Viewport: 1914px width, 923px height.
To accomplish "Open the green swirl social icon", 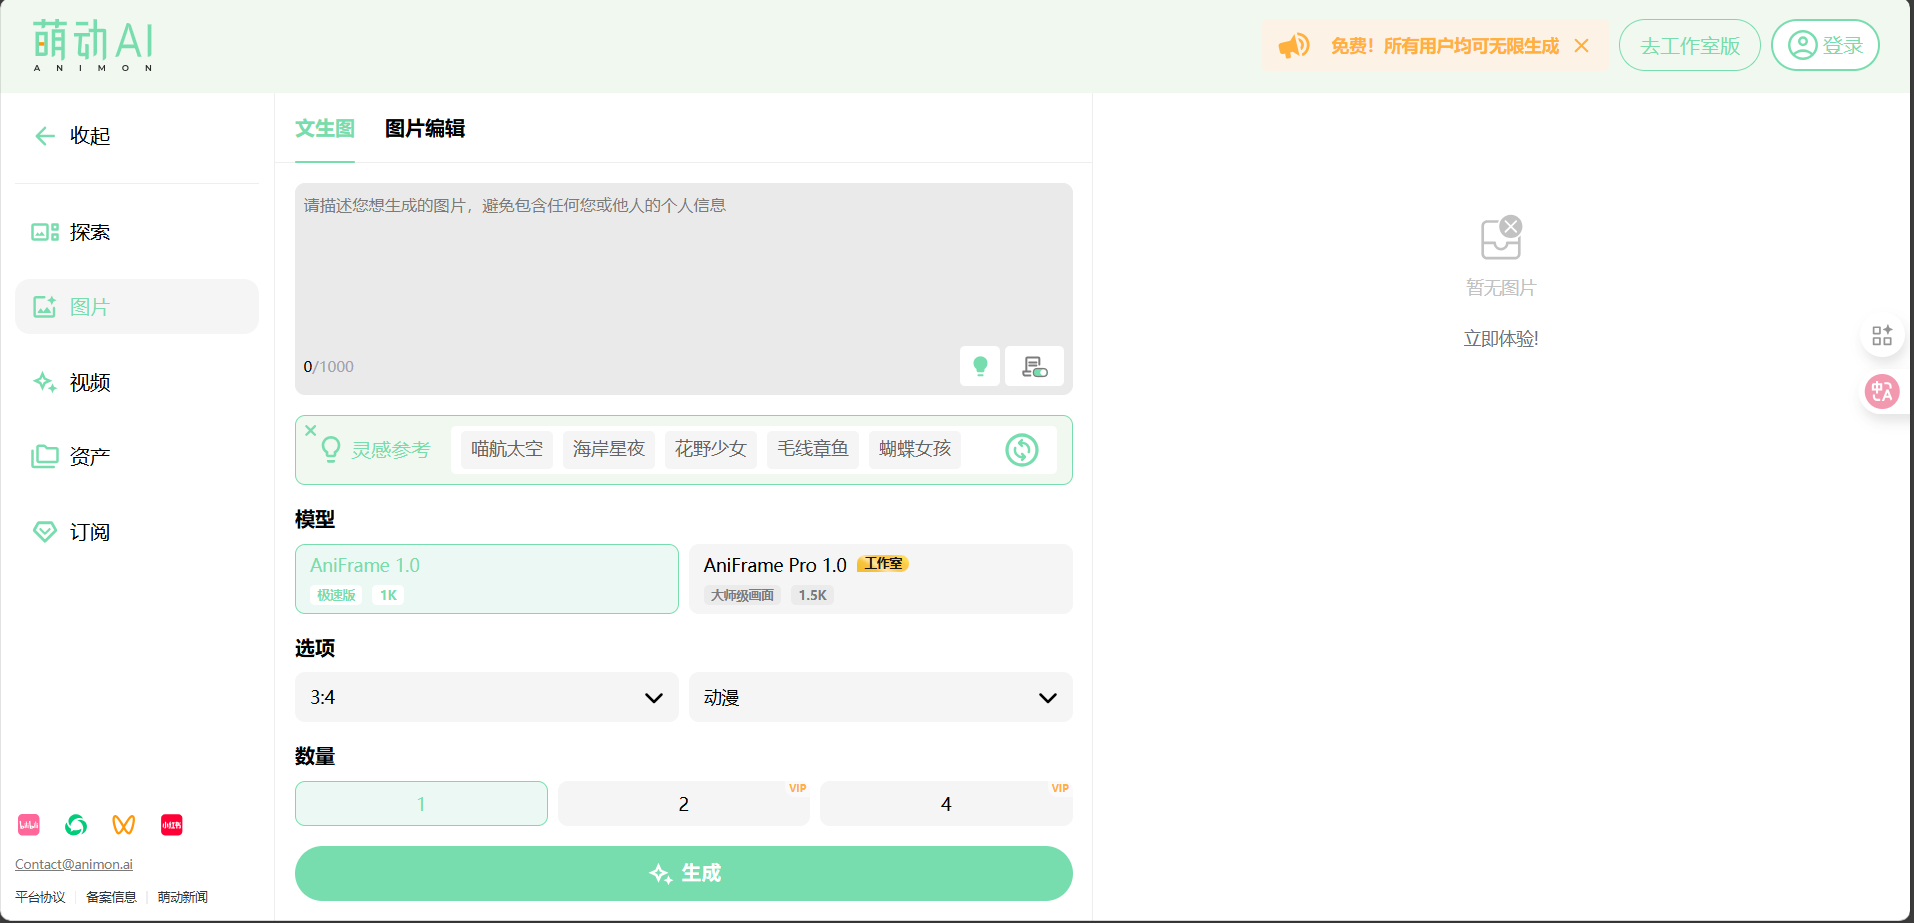I will [76, 825].
